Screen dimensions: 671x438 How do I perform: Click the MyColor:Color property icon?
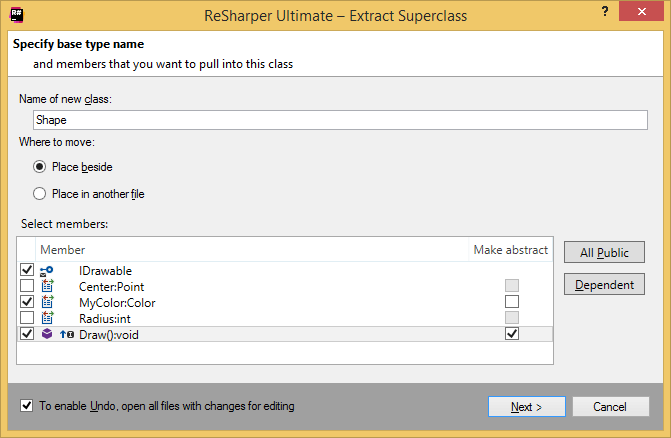pos(47,302)
